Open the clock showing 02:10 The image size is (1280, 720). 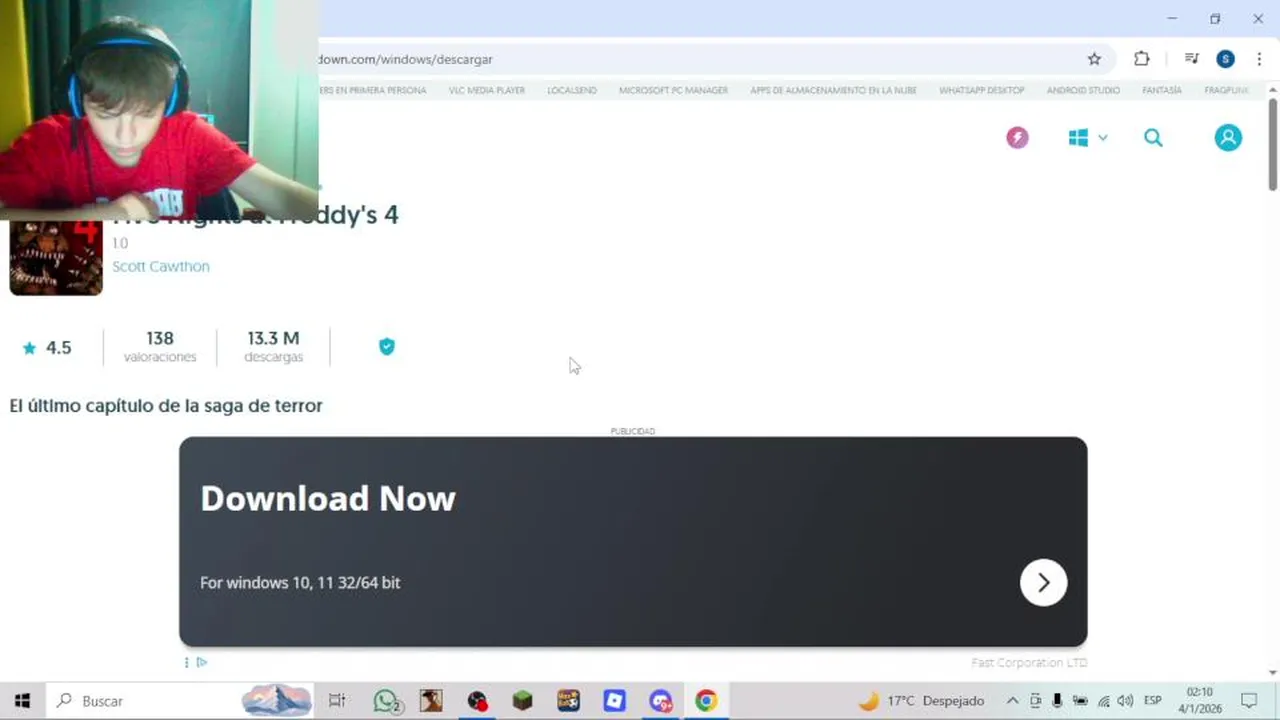coord(1200,700)
